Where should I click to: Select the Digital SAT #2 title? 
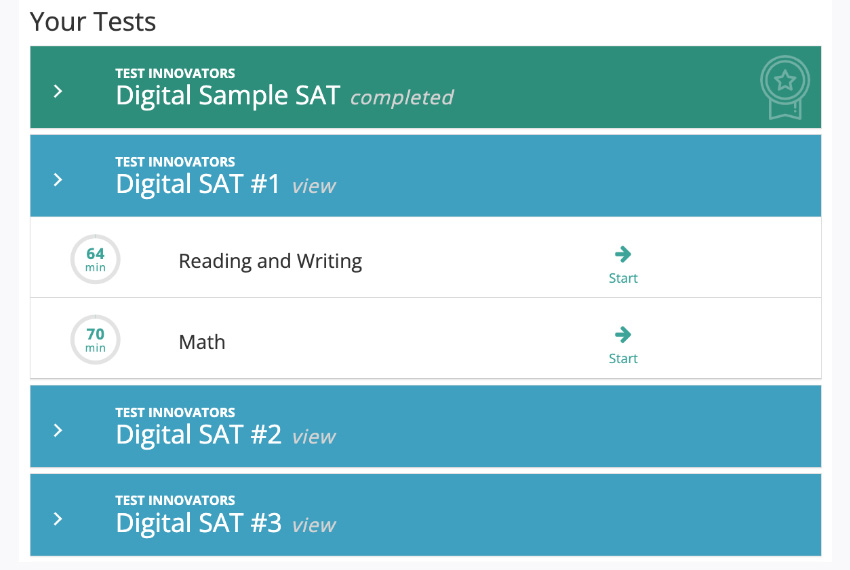pyautogui.click(x=198, y=434)
